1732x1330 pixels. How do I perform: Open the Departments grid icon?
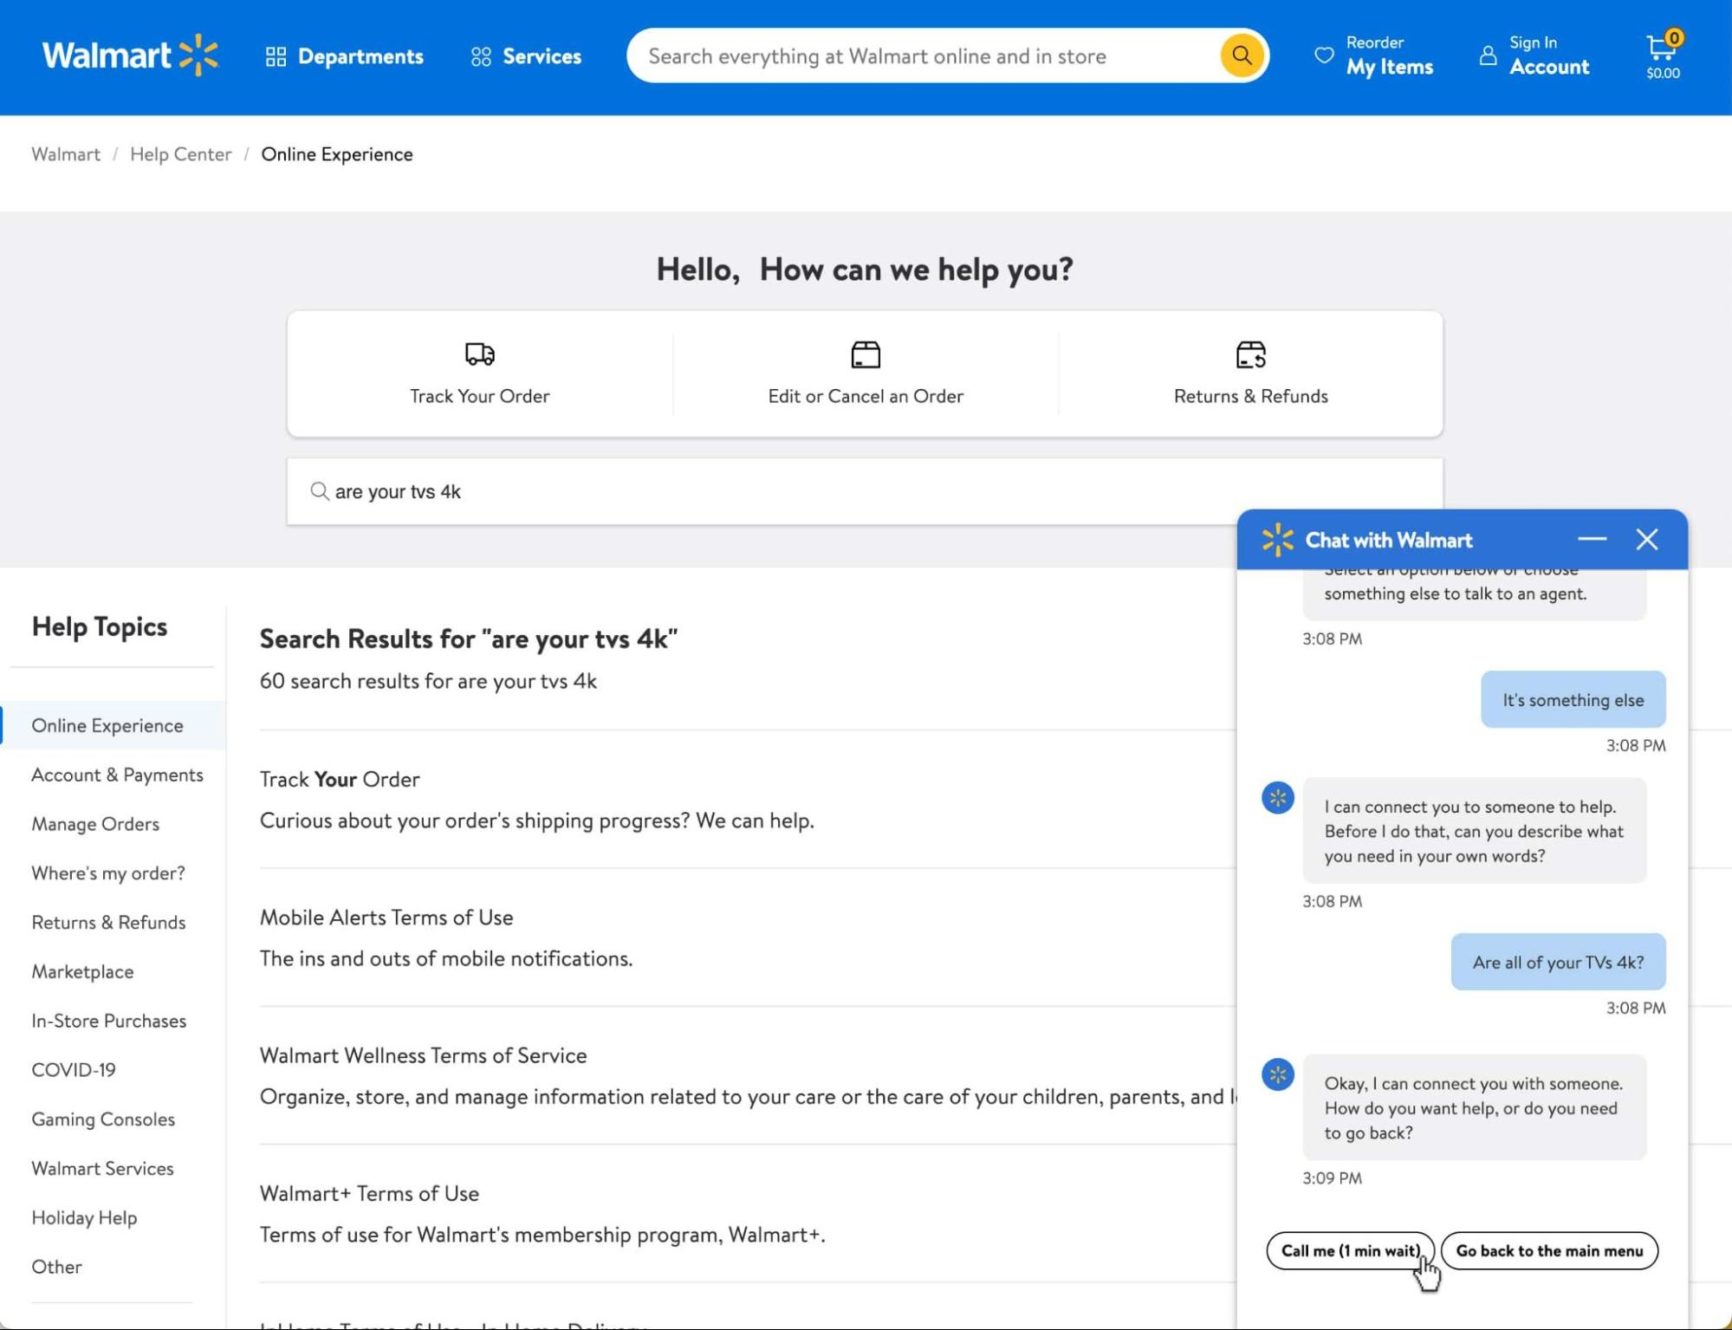[276, 55]
